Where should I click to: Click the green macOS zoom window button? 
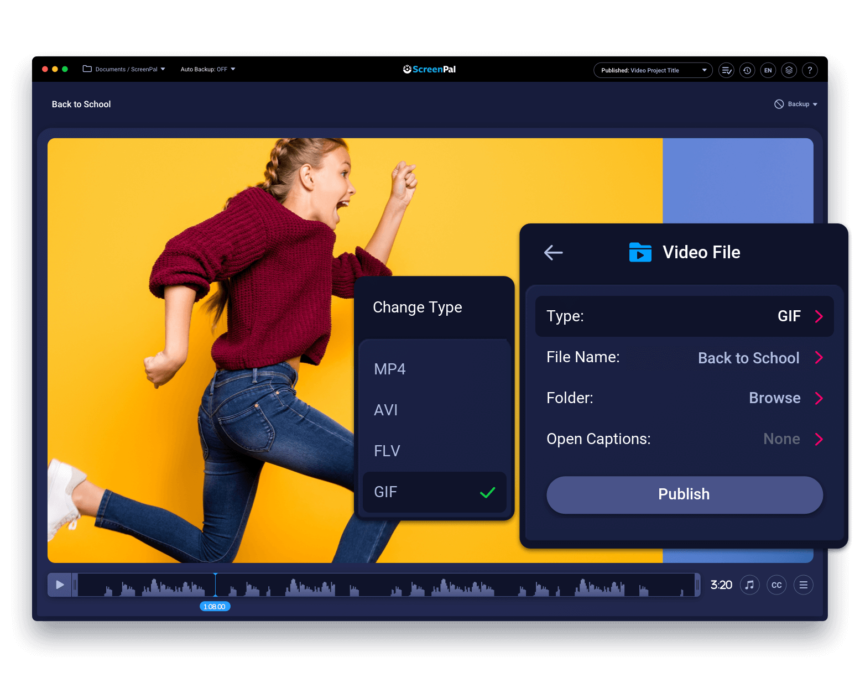(x=65, y=69)
